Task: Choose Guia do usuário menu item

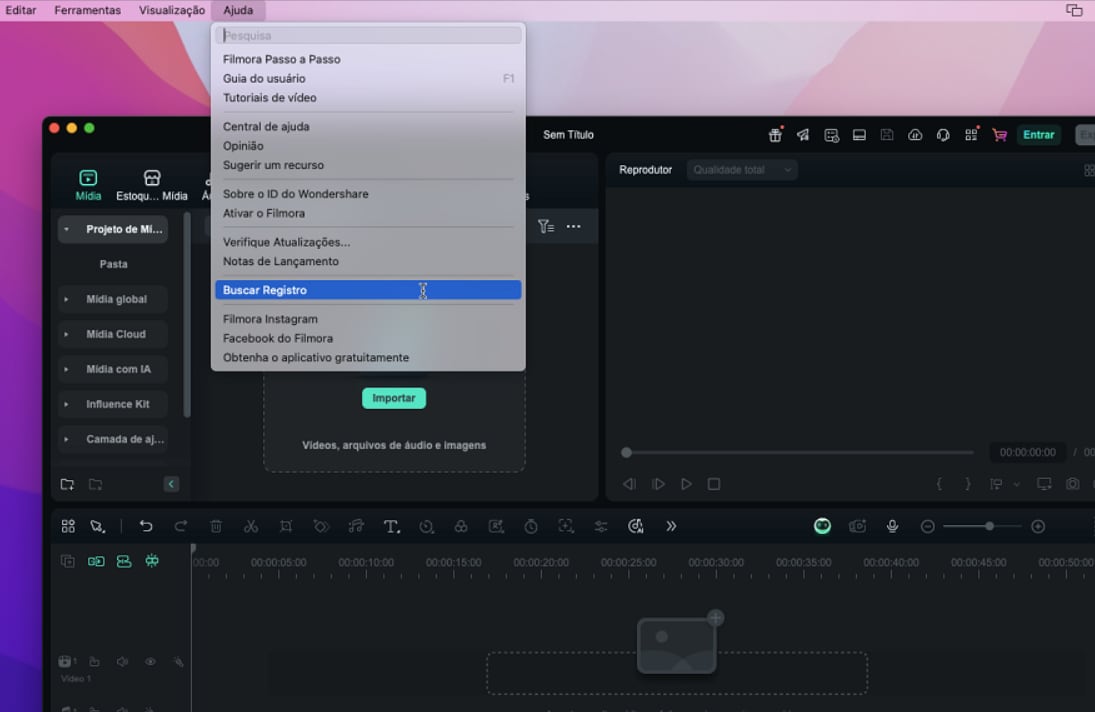Action: [x=368, y=78]
